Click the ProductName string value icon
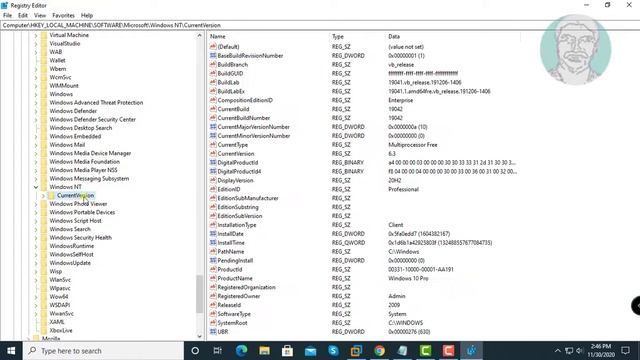Viewport: 640px width, 360px height. (213, 278)
